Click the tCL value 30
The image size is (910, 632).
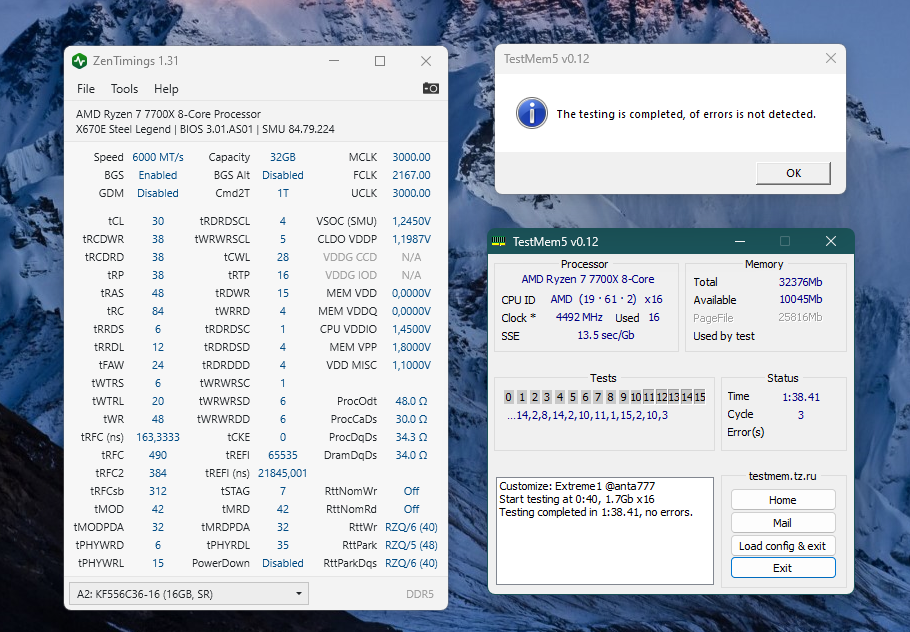158,221
